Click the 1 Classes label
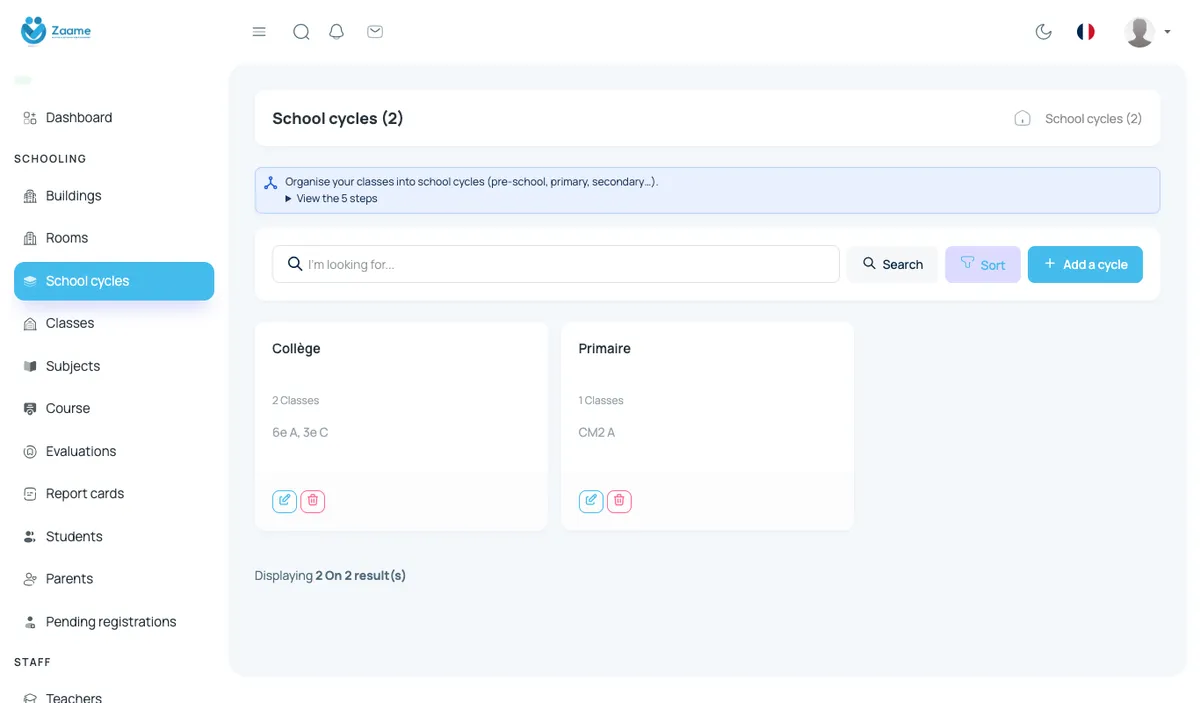Image resolution: width=1200 pixels, height=703 pixels. click(601, 400)
